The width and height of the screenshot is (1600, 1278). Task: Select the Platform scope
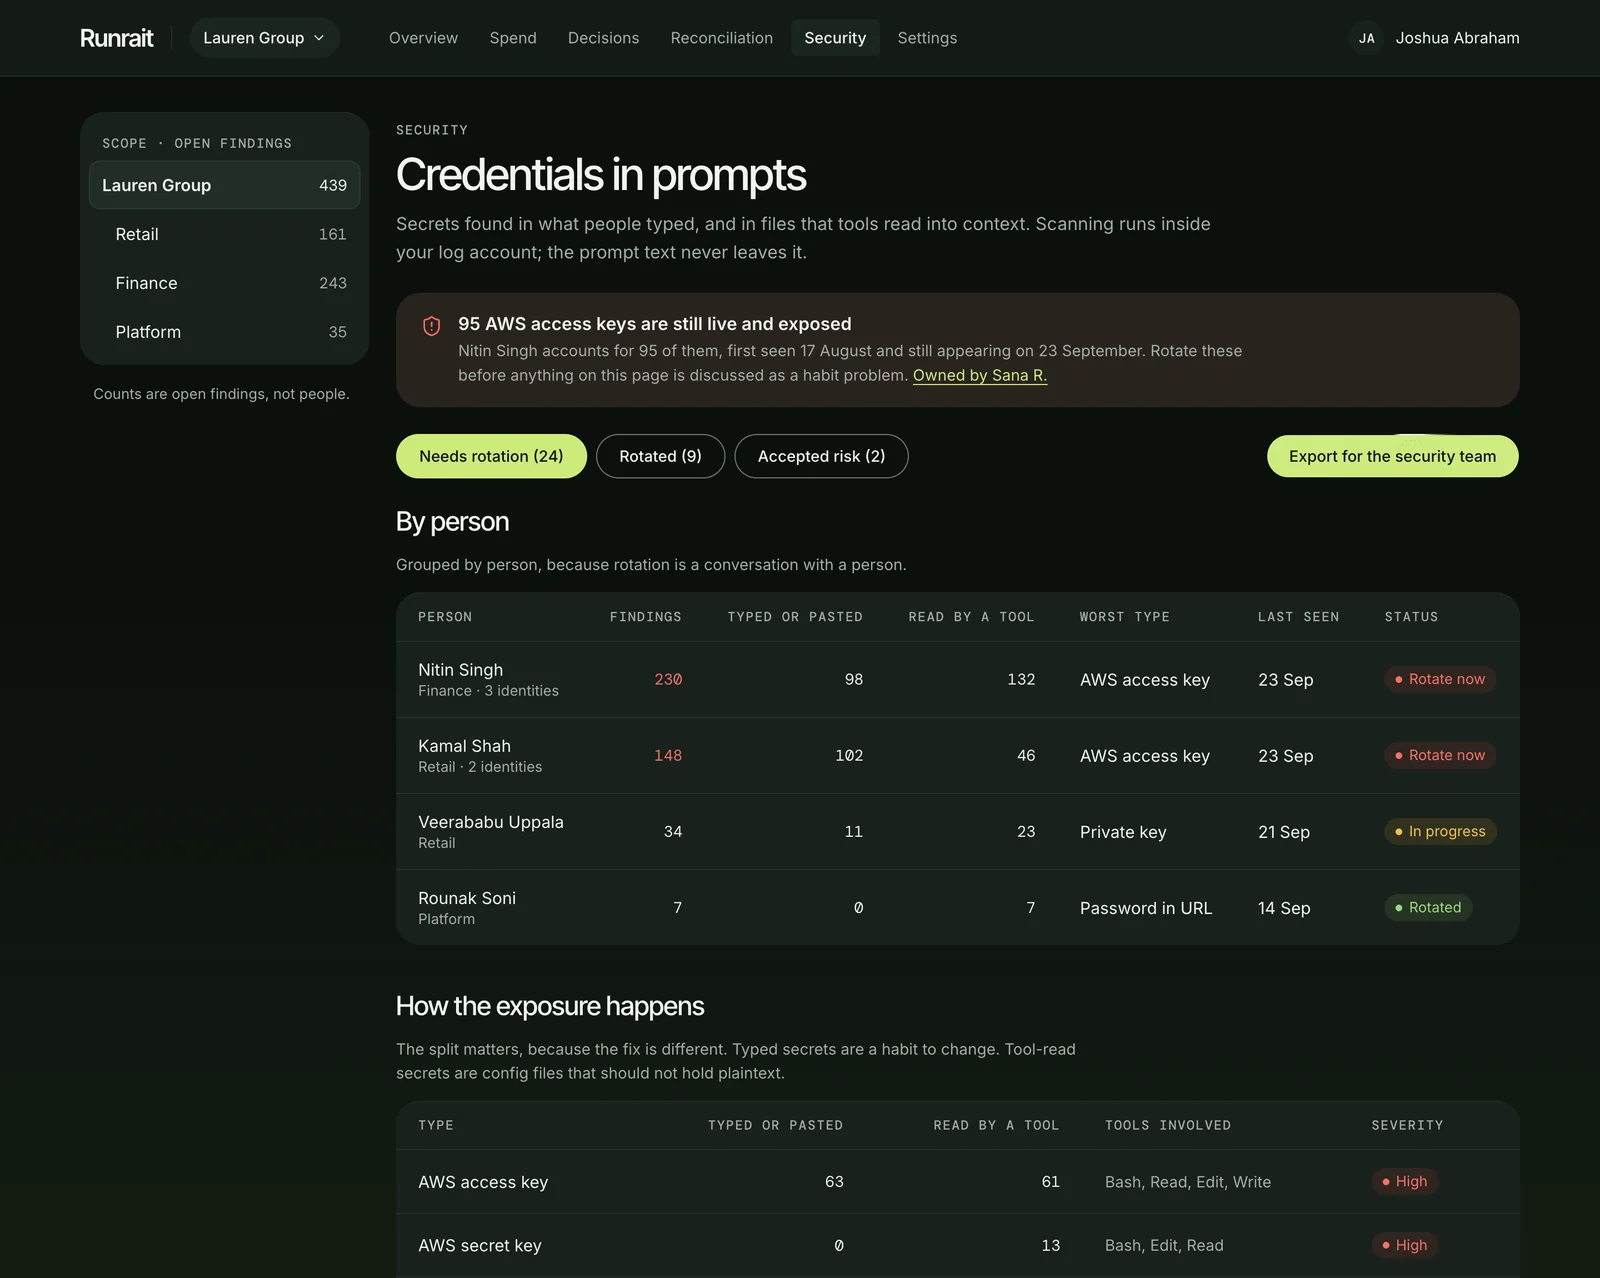224,332
